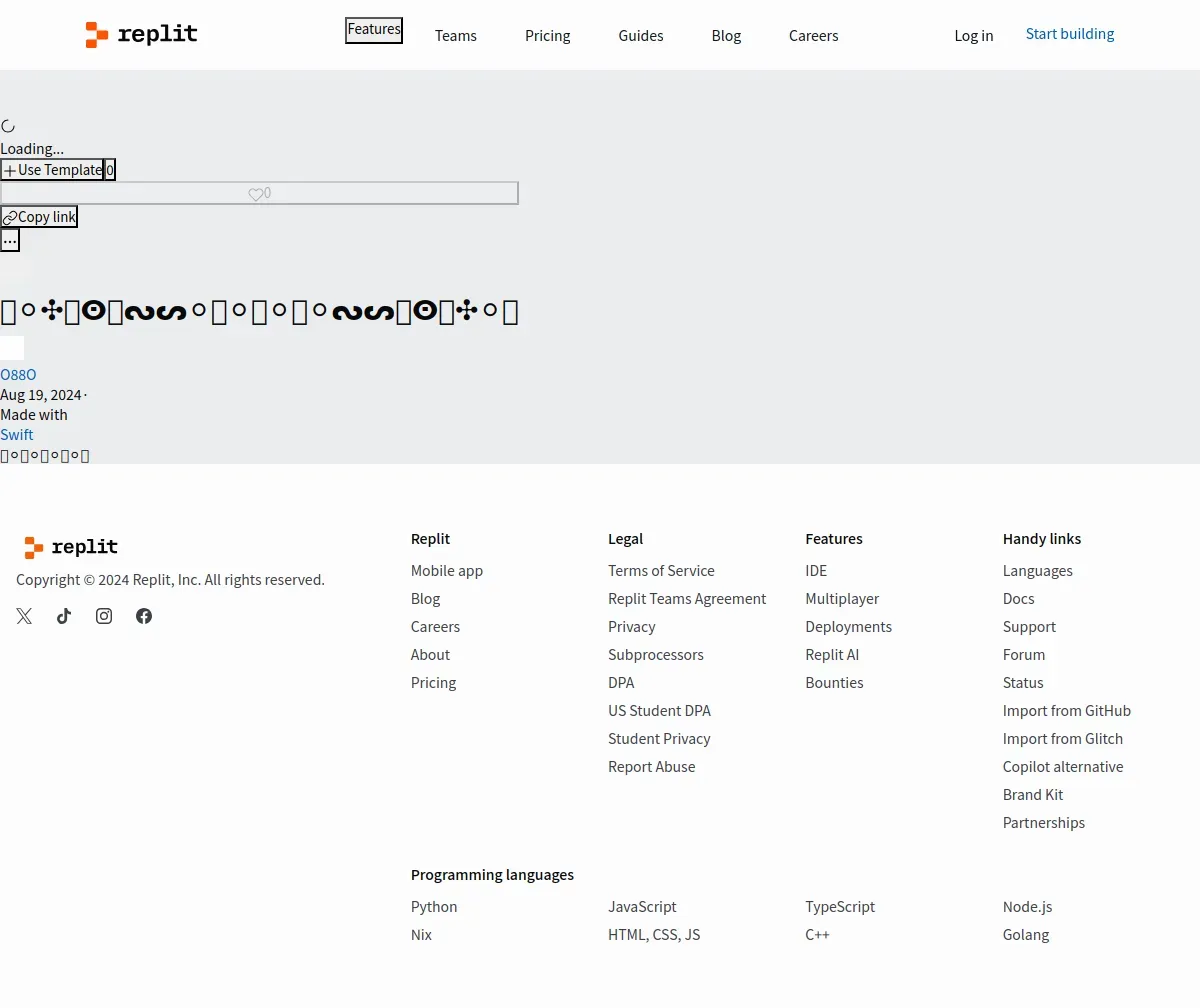Open Forum footer link

(x=1024, y=655)
